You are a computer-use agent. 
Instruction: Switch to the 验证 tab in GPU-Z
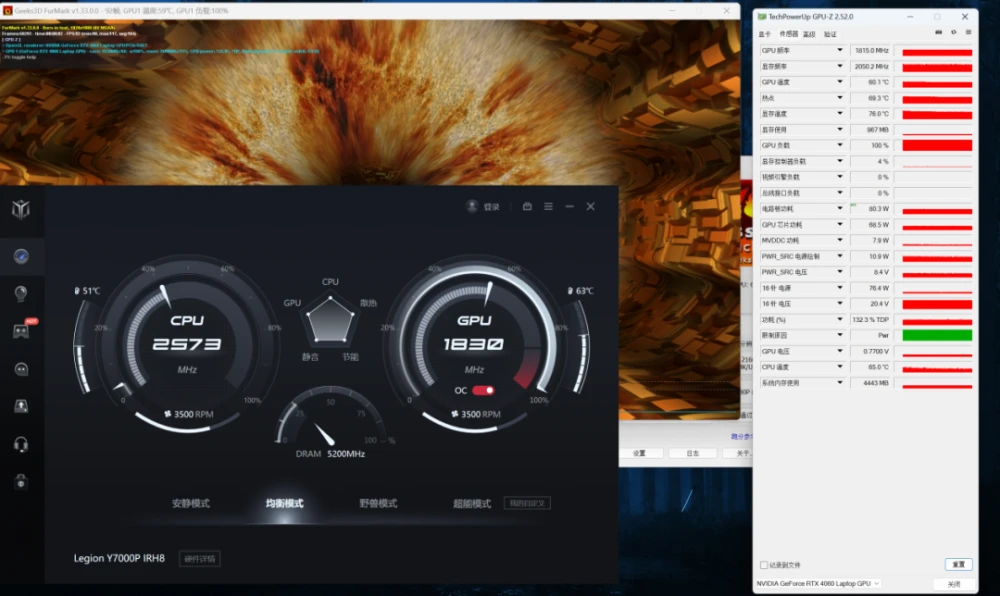[830, 34]
